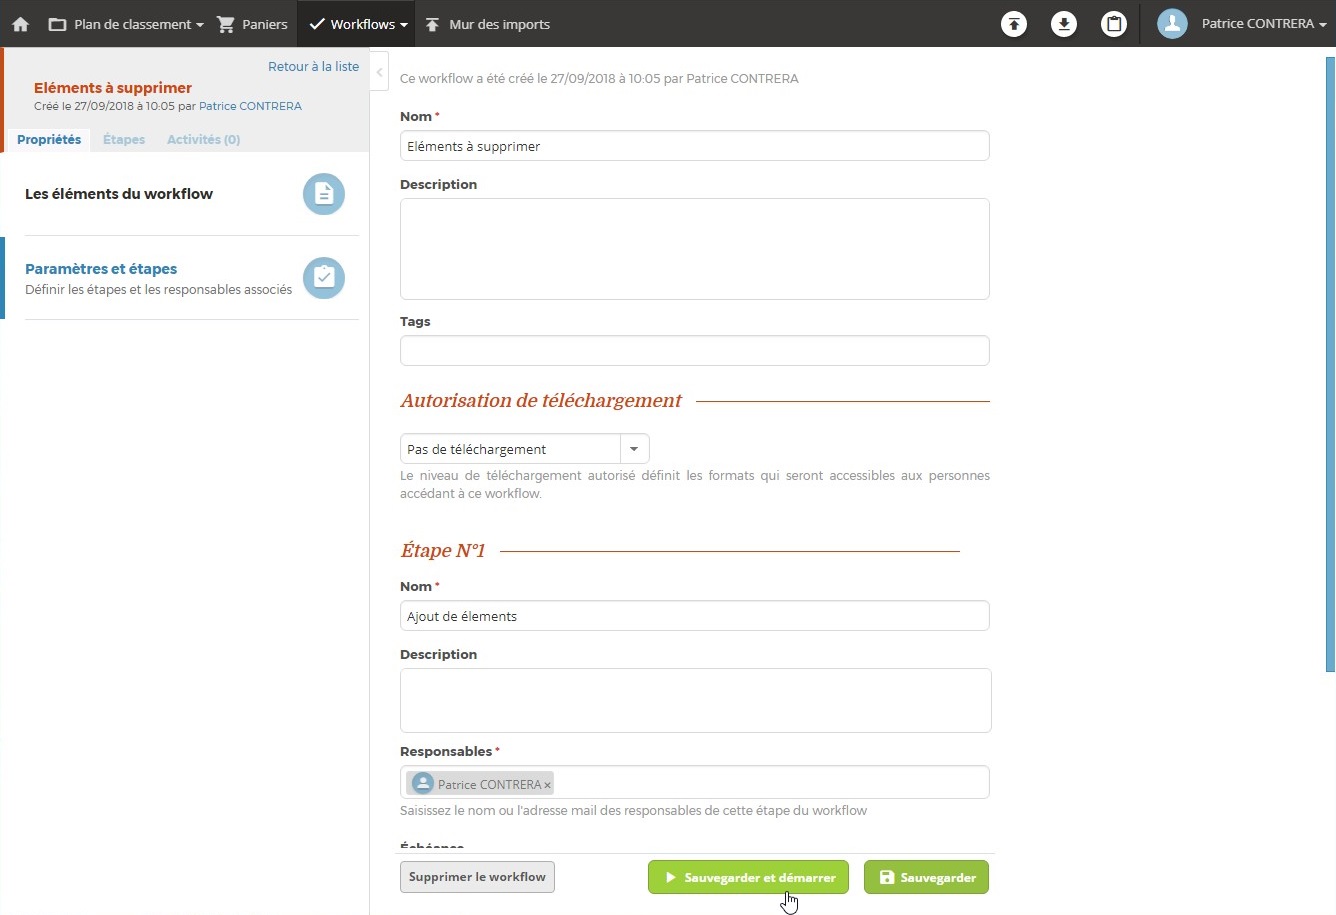
Task: Click the download icon in the top-right toolbar
Action: coord(1064,23)
